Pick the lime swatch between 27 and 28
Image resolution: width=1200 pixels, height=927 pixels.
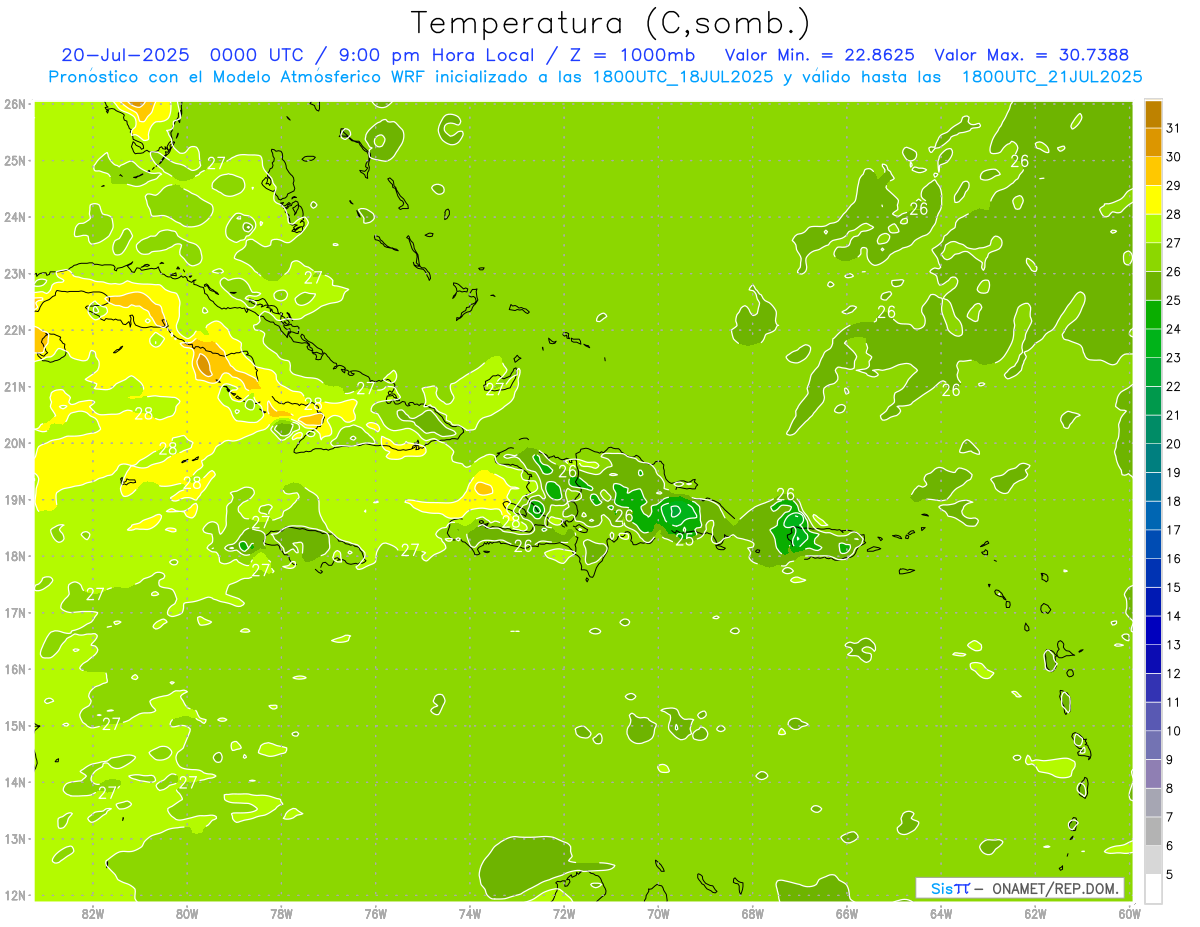(1153, 228)
